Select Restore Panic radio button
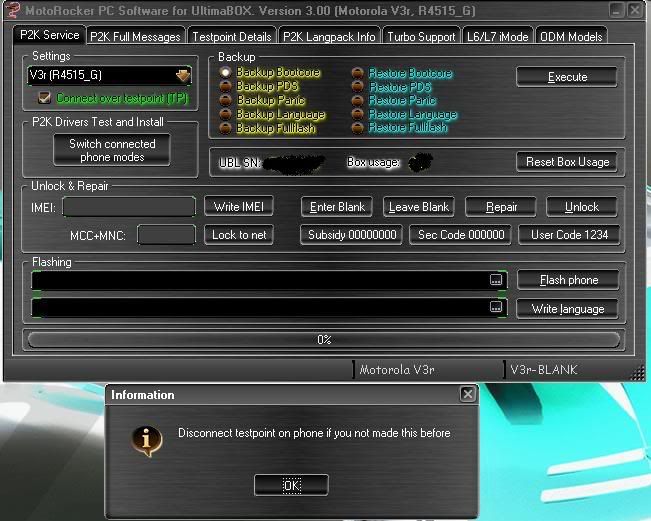This screenshot has width=651, height=521. pyautogui.click(x=357, y=100)
